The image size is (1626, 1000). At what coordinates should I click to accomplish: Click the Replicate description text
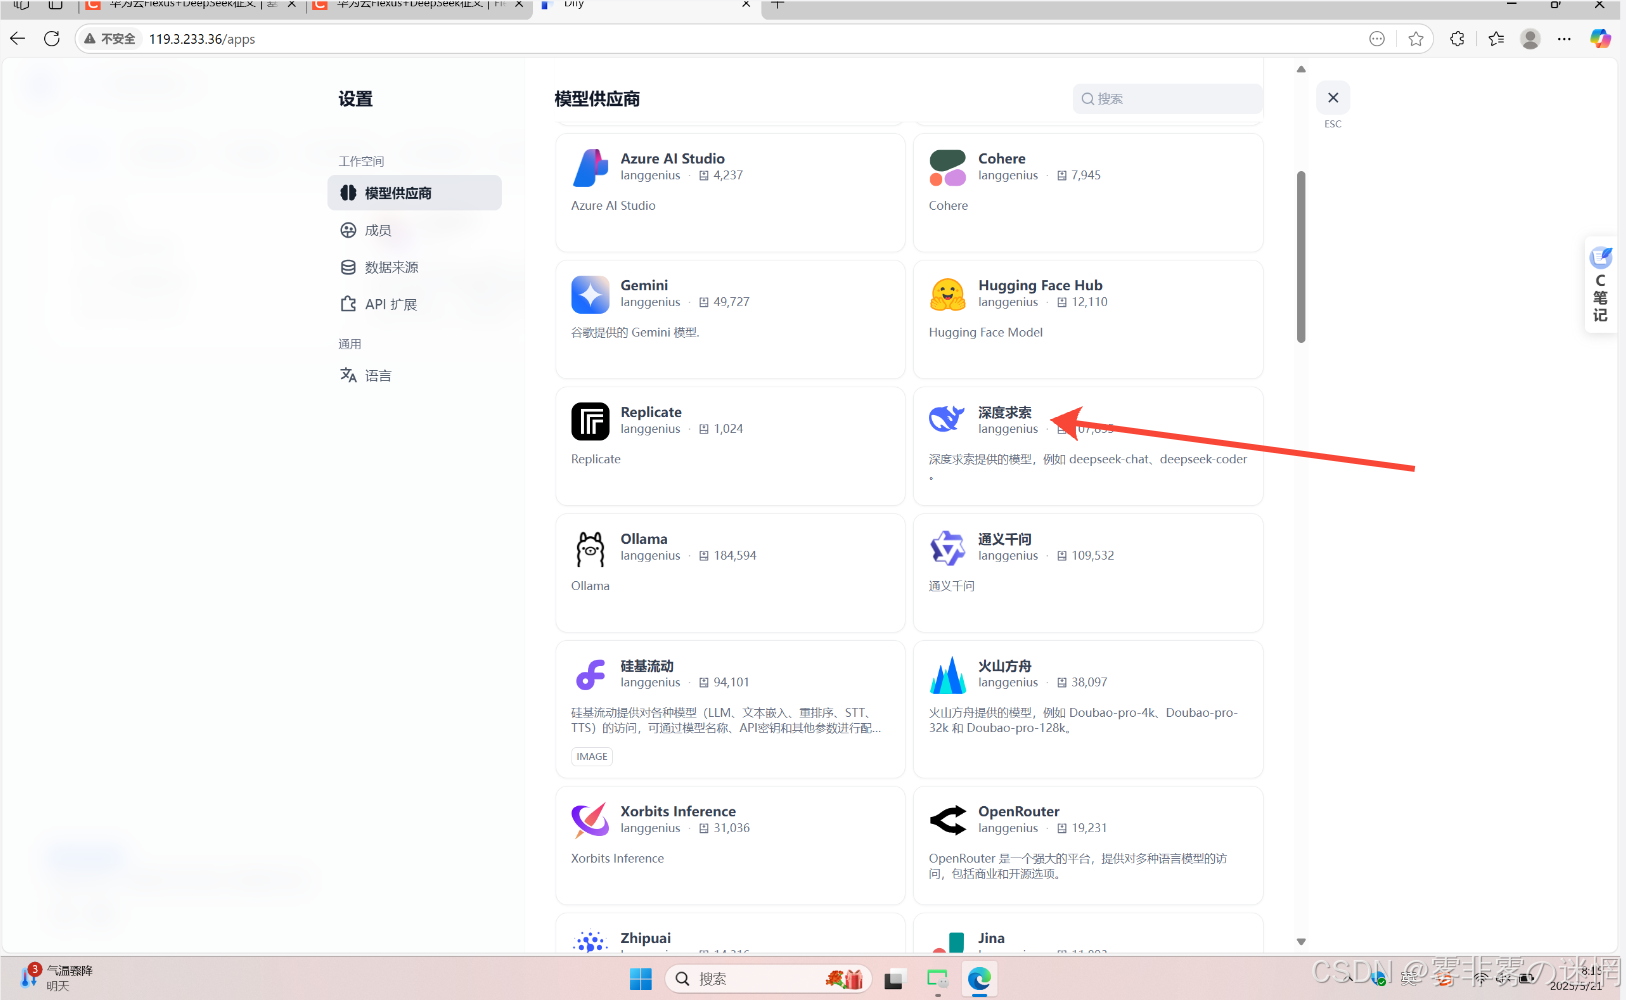coord(596,459)
